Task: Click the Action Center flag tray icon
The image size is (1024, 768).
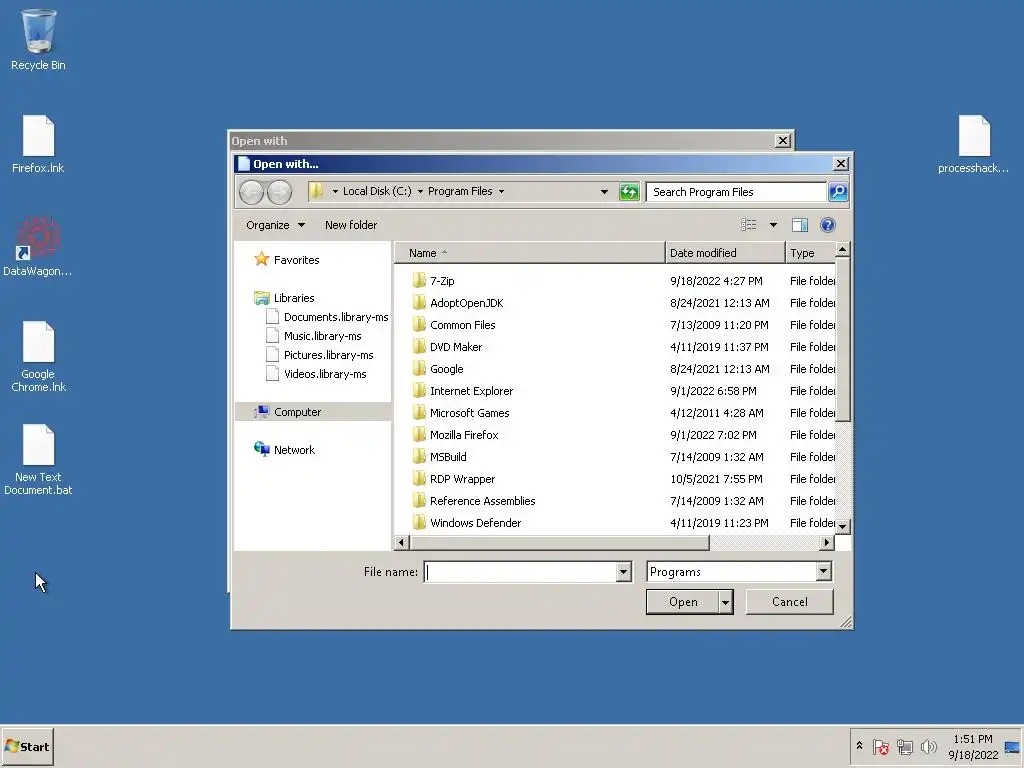Action: 880,746
